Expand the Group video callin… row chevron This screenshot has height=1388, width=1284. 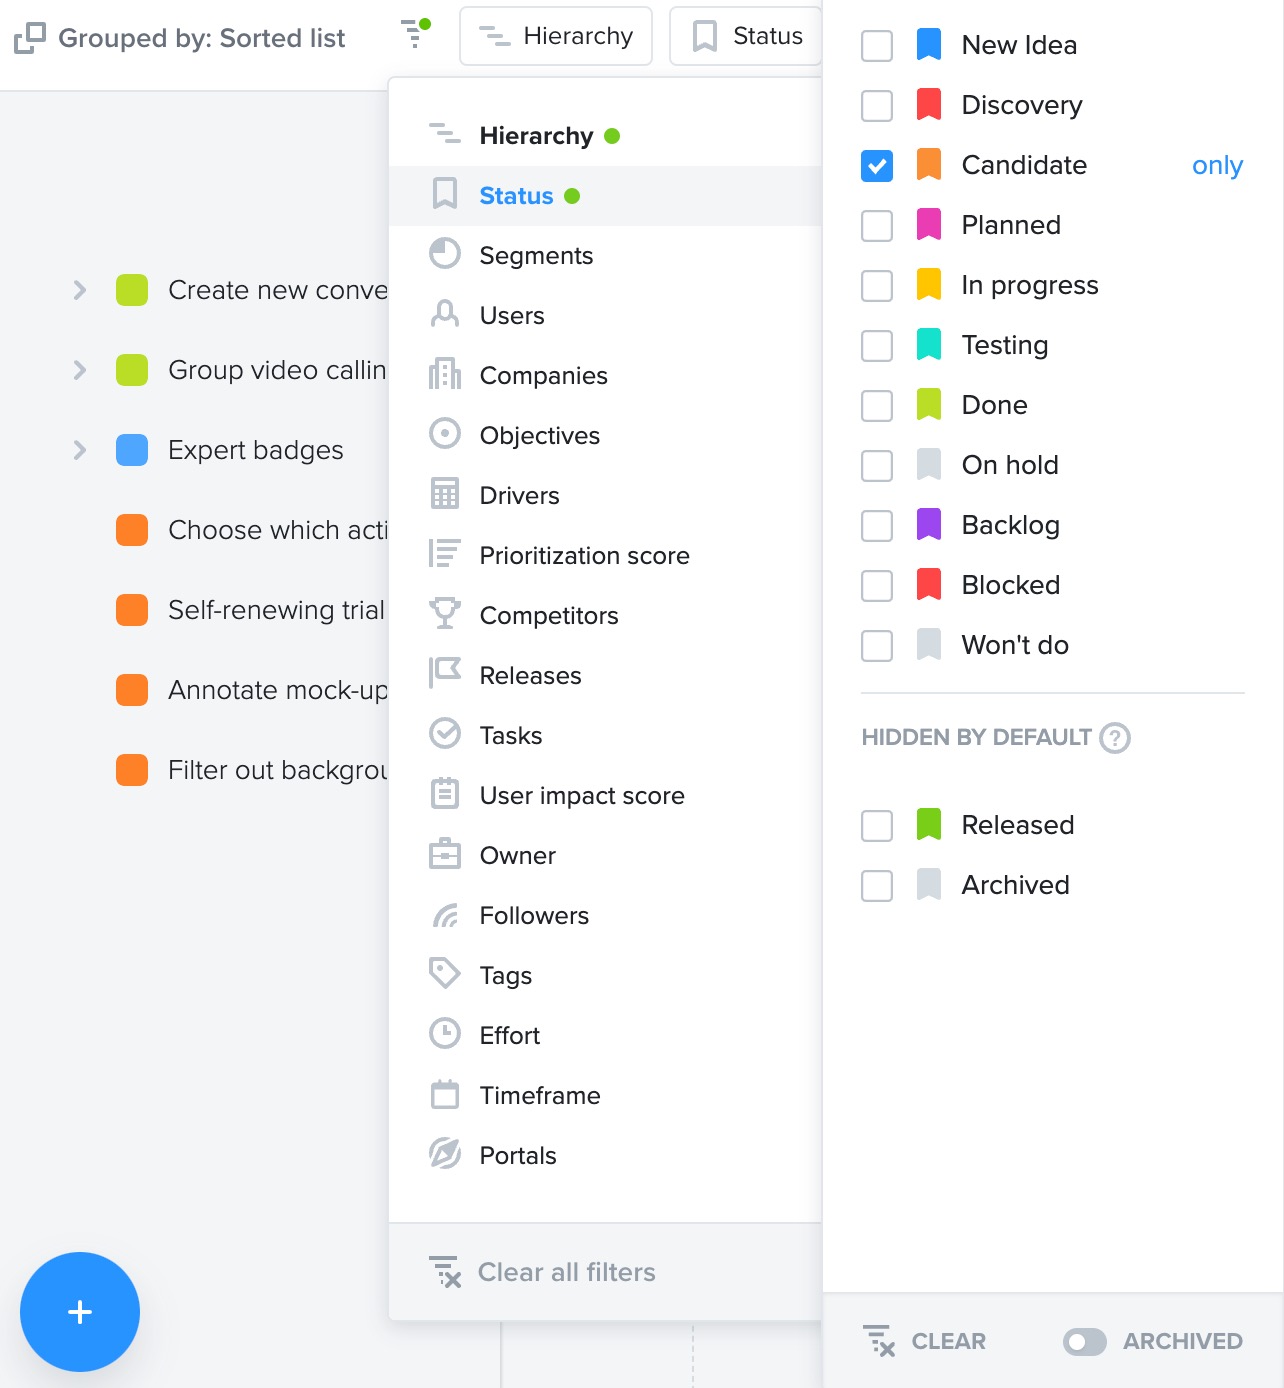coord(80,370)
